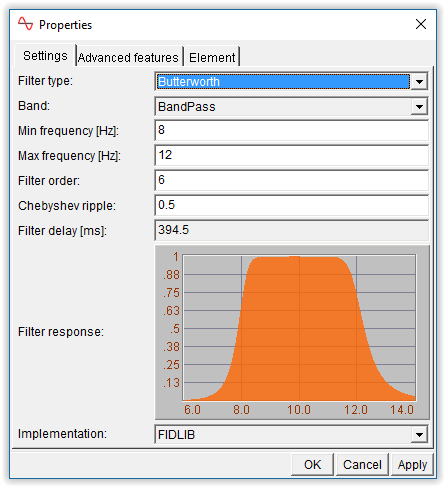Click the Min frequency input field
Screen dimensions: 445x487
(x=292, y=130)
